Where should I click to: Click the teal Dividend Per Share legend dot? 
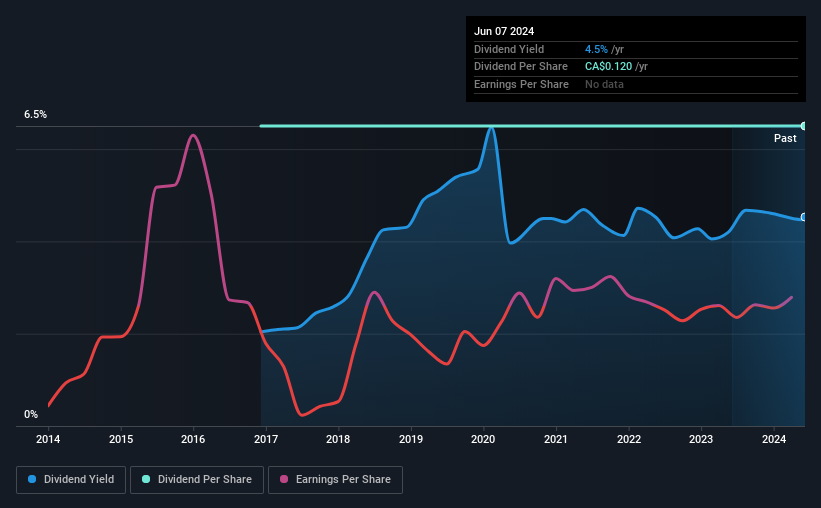[x=146, y=479]
